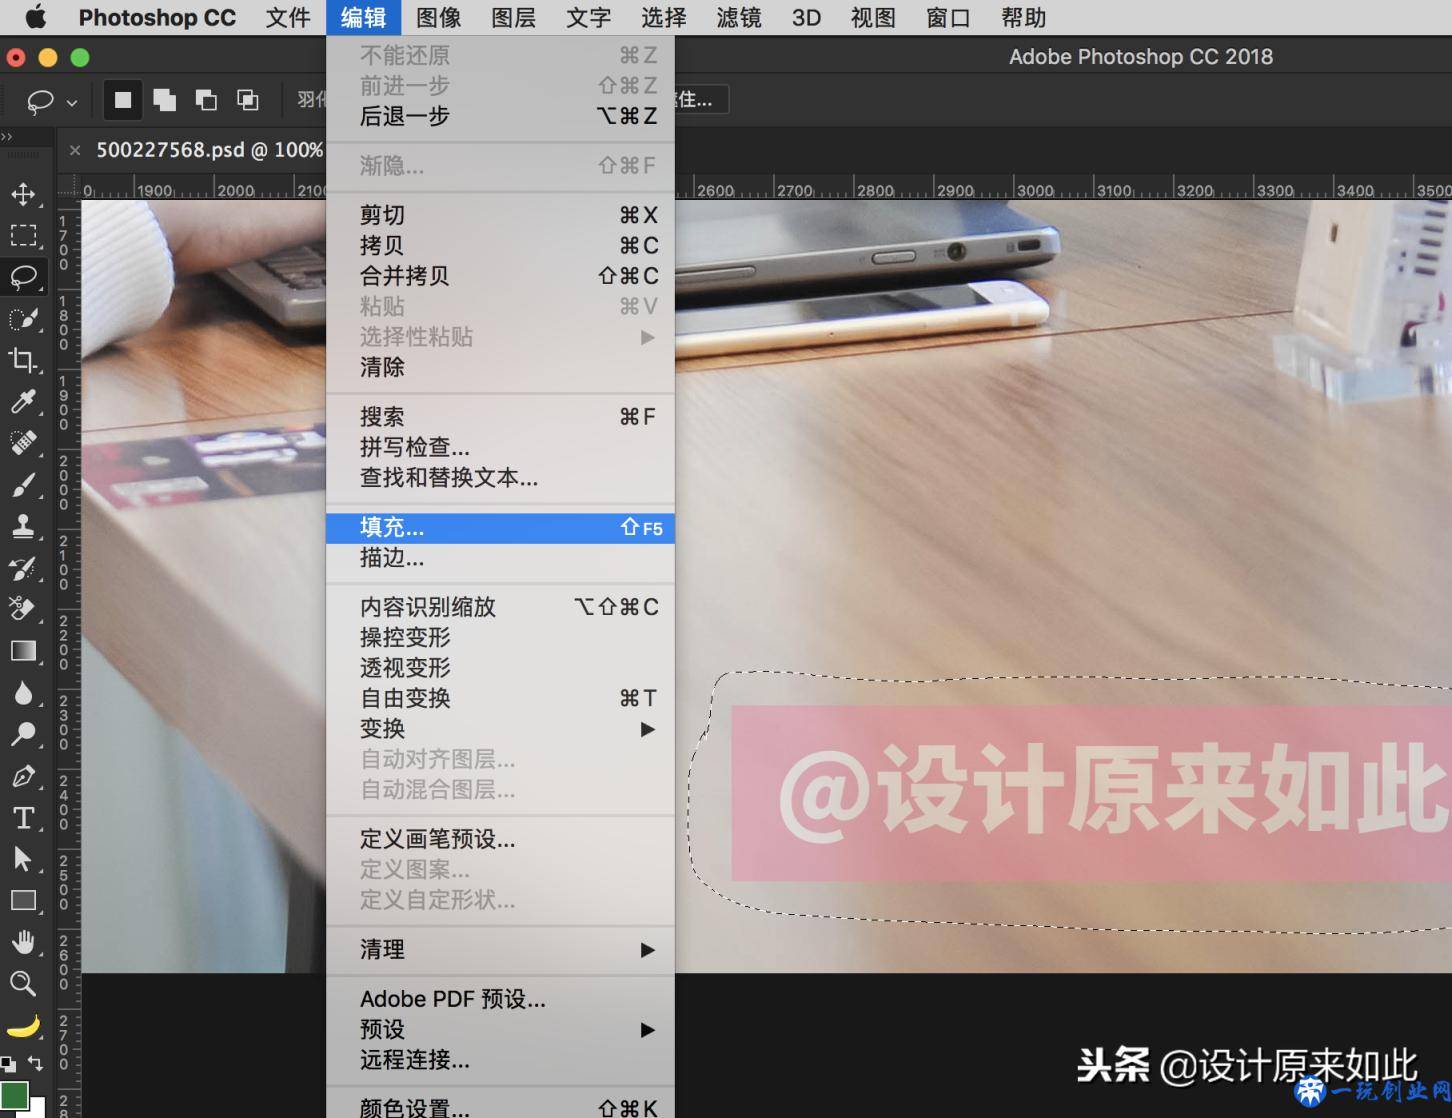This screenshot has height=1118, width=1452.
Task: Expand the 清理 submenu
Action: click(500, 949)
